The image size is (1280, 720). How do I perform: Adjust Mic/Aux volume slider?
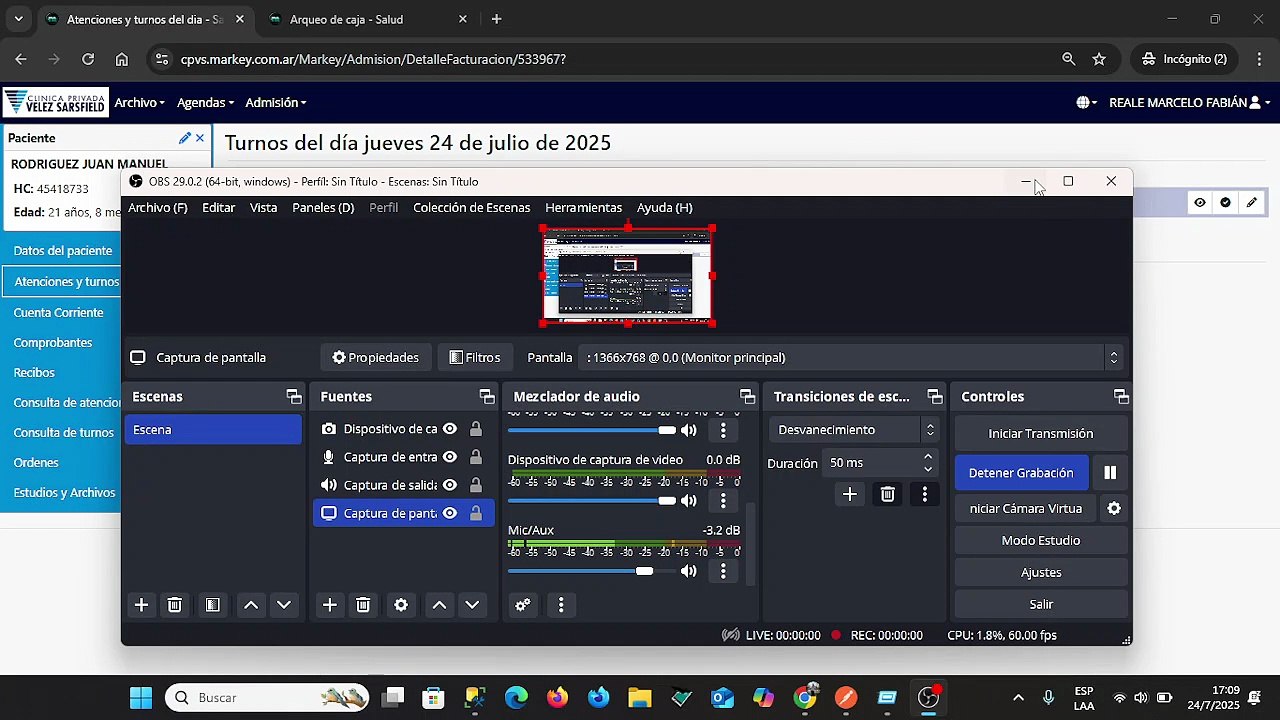click(590, 571)
